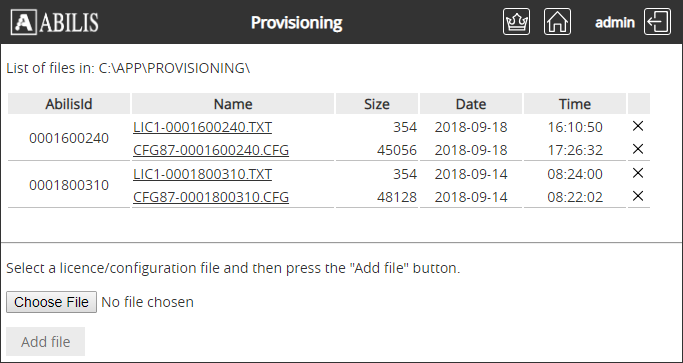Download the LIC1-0001800310.TXT licence file
683x363 pixels.
pos(203,174)
